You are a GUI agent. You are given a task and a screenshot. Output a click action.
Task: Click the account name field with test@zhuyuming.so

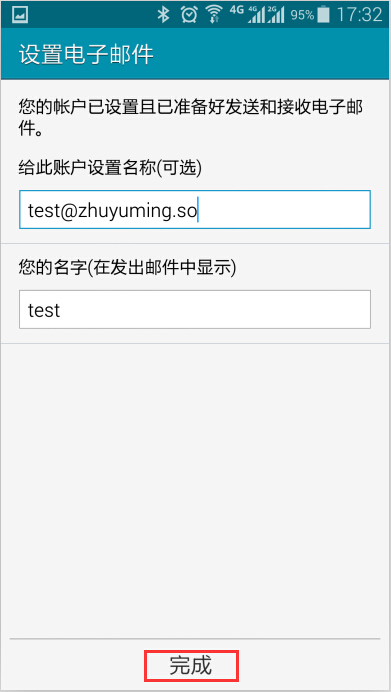point(195,210)
